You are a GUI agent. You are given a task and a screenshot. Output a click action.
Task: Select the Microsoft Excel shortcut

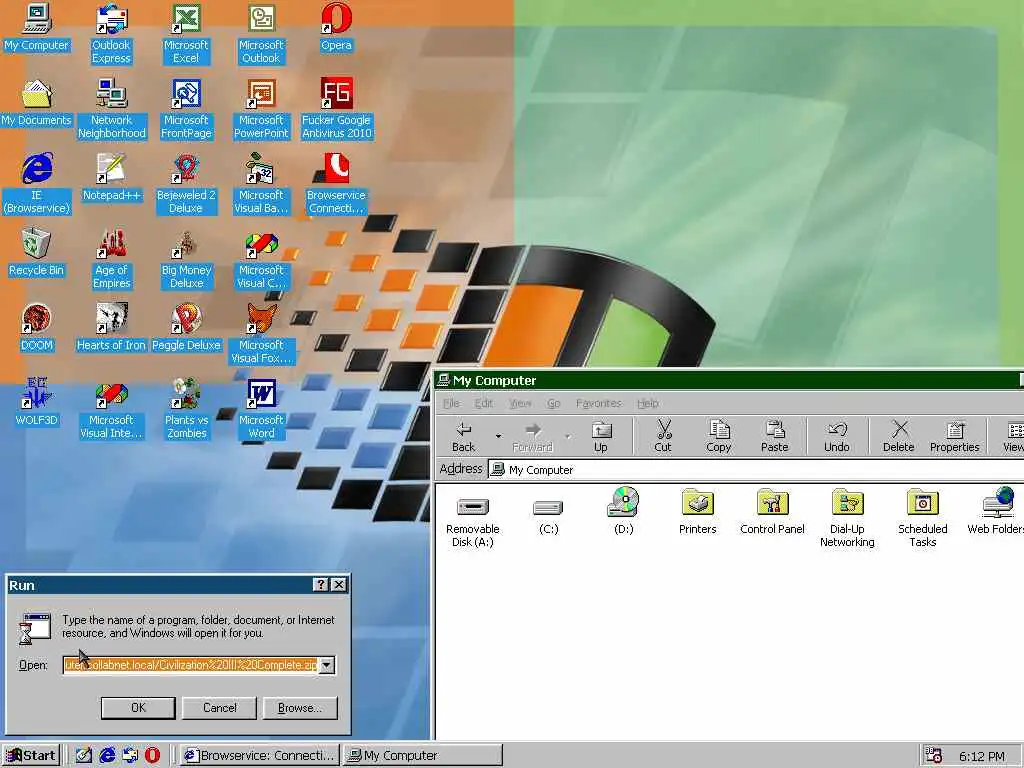pyautogui.click(x=186, y=34)
